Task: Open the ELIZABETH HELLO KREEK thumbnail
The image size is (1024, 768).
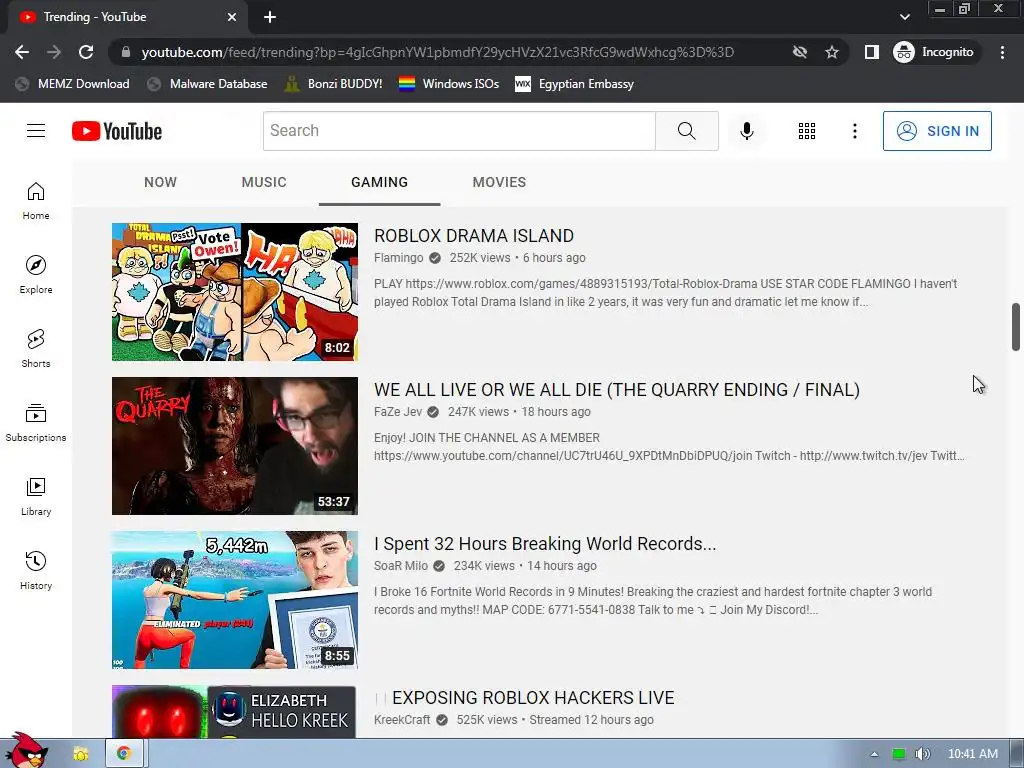Action: tap(234, 712)
